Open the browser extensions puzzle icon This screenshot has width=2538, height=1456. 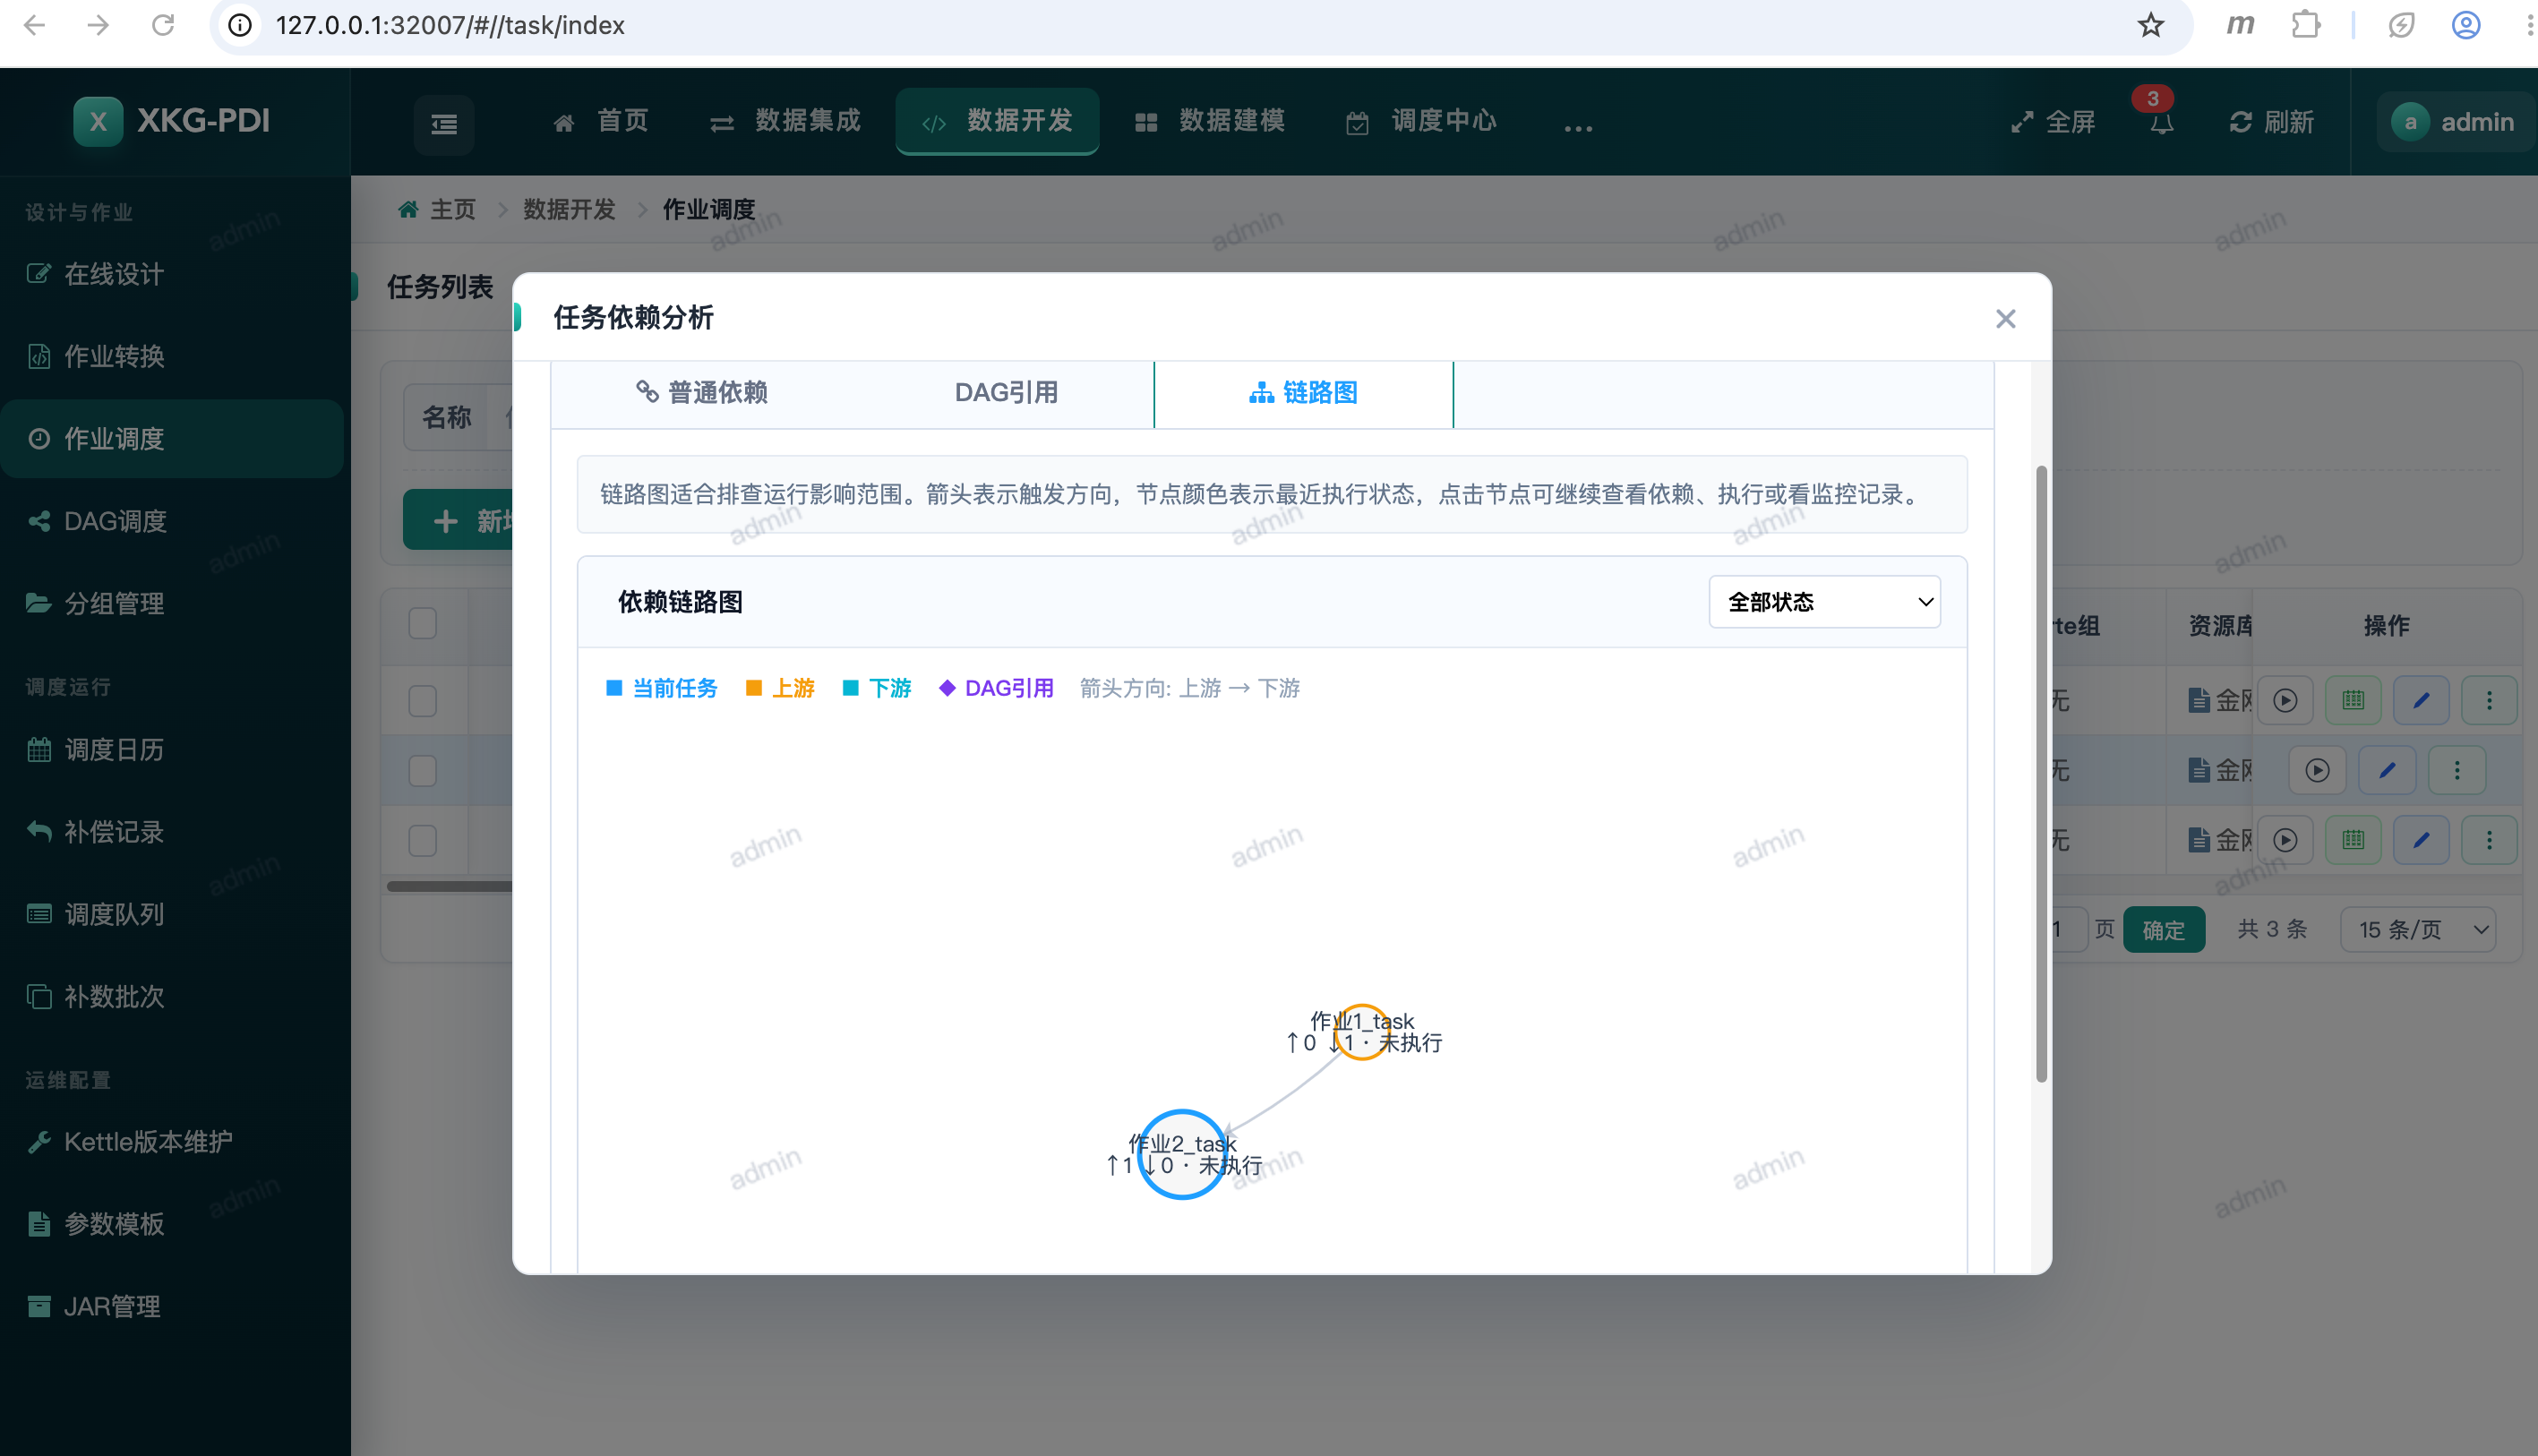[2306, 25]
